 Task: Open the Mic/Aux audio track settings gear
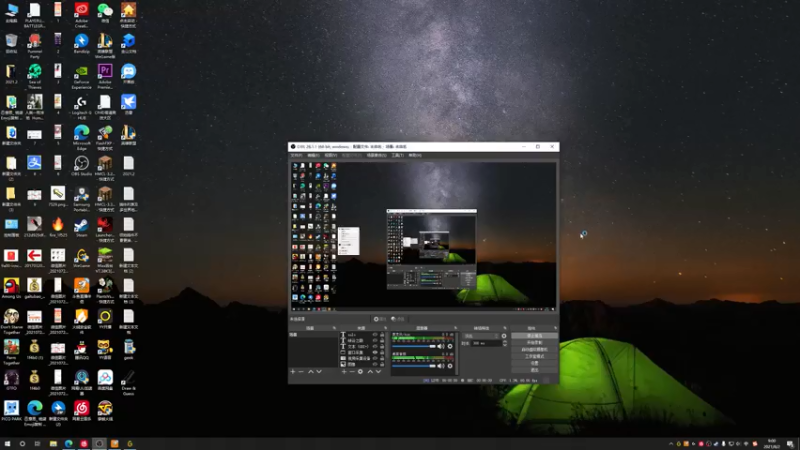click(450, 346)
